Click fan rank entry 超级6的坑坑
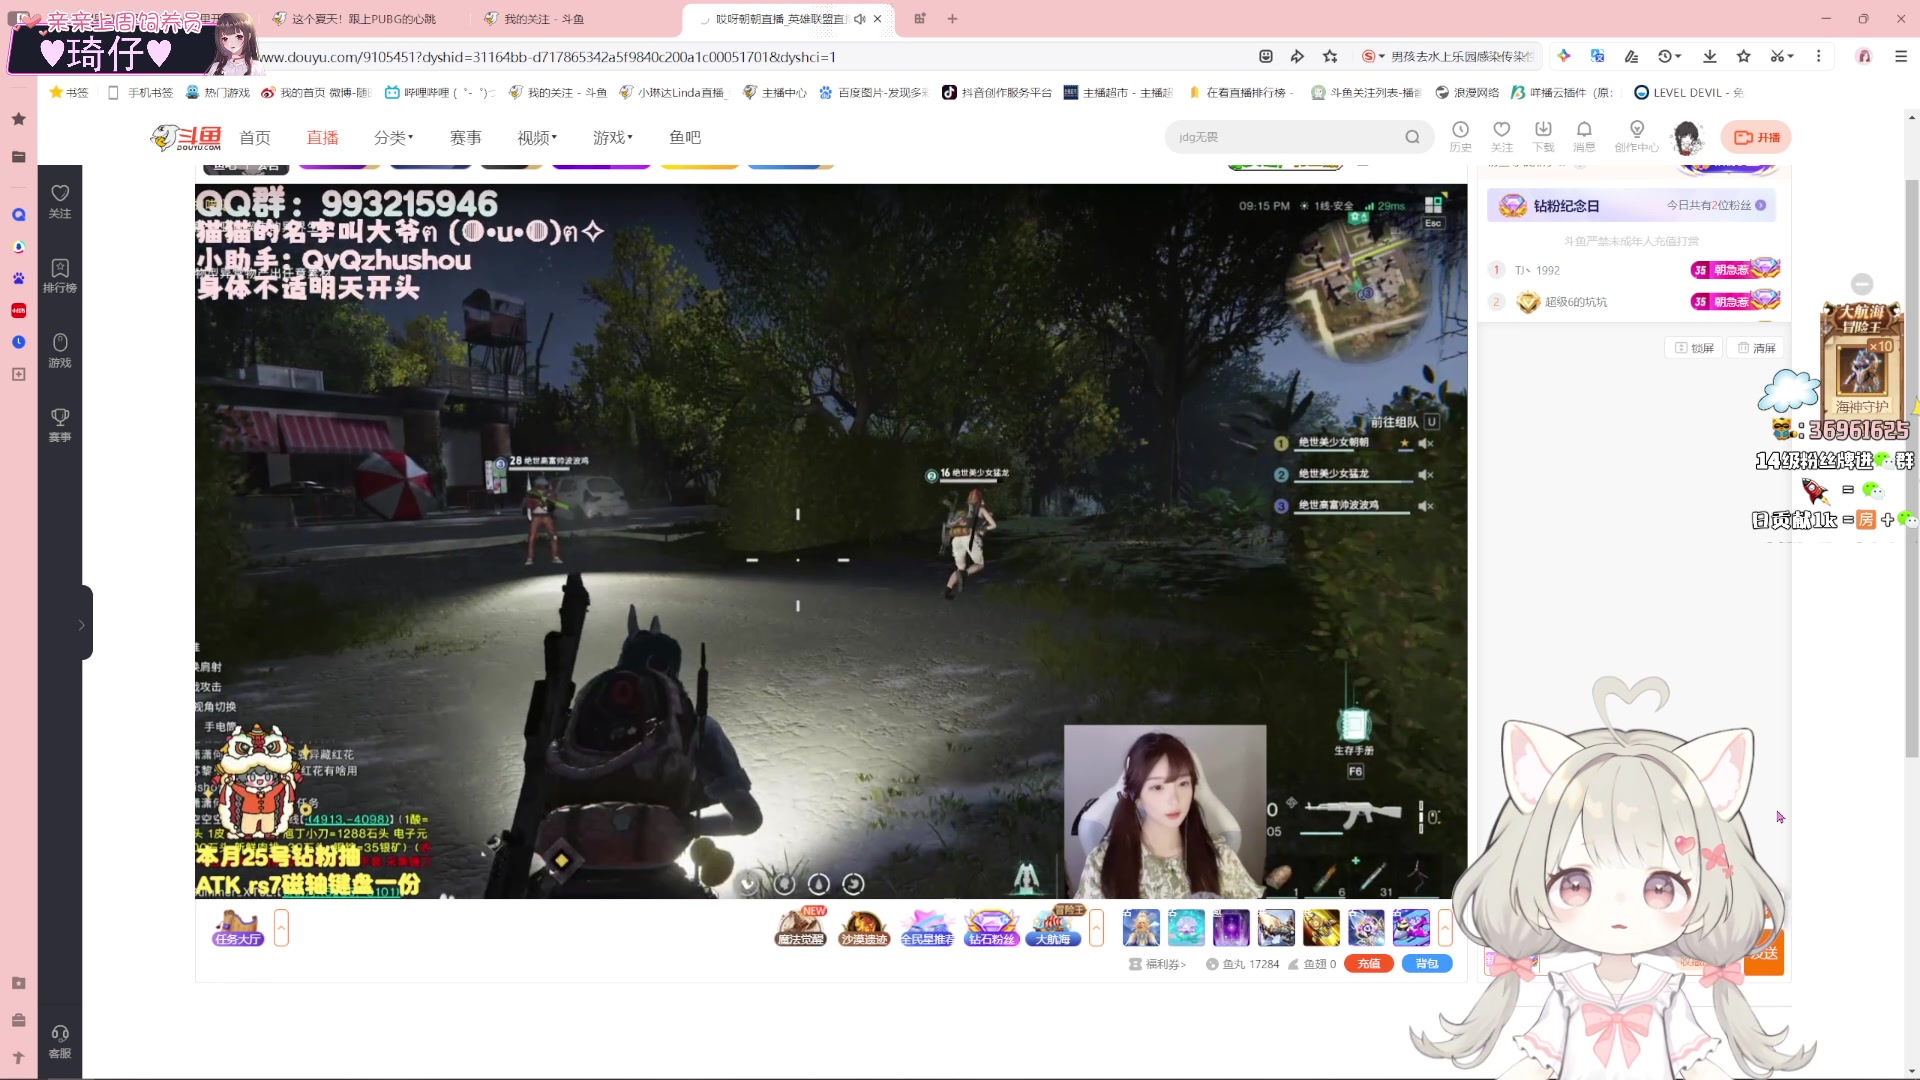This screenshot has width=1920, height=1080. click(x=1576, y=302)
